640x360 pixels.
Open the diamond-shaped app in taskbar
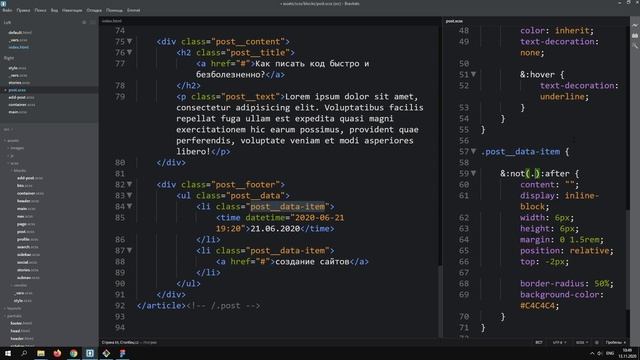106,353
